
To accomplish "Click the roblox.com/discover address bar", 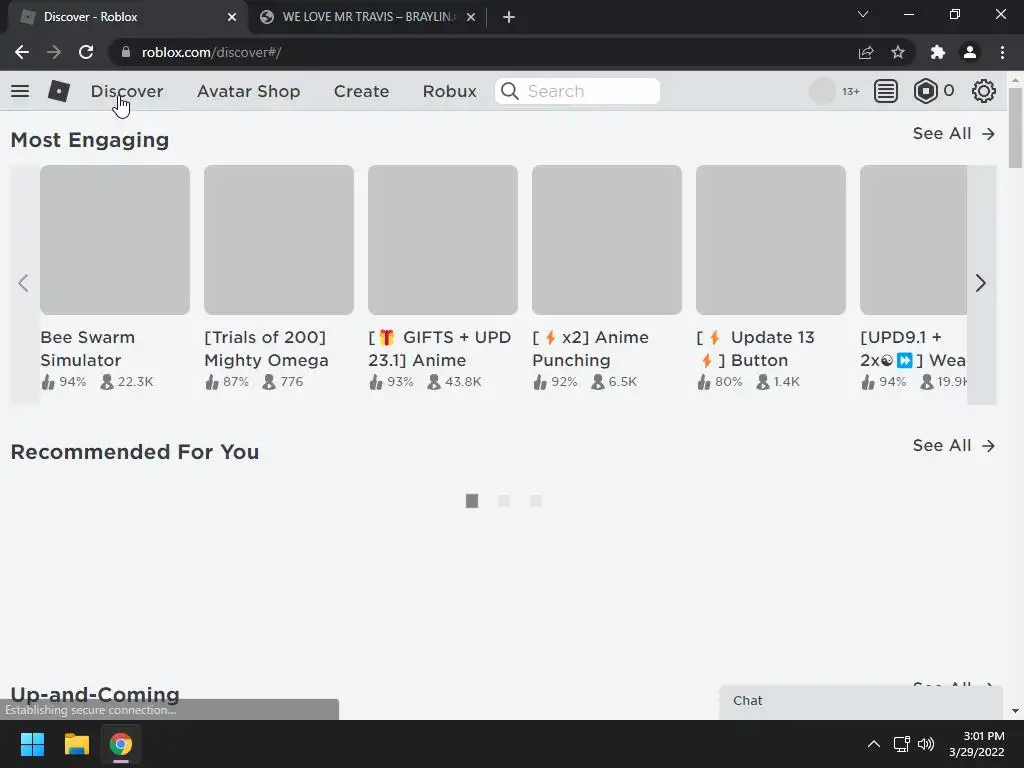I will (x=483, y=52).
